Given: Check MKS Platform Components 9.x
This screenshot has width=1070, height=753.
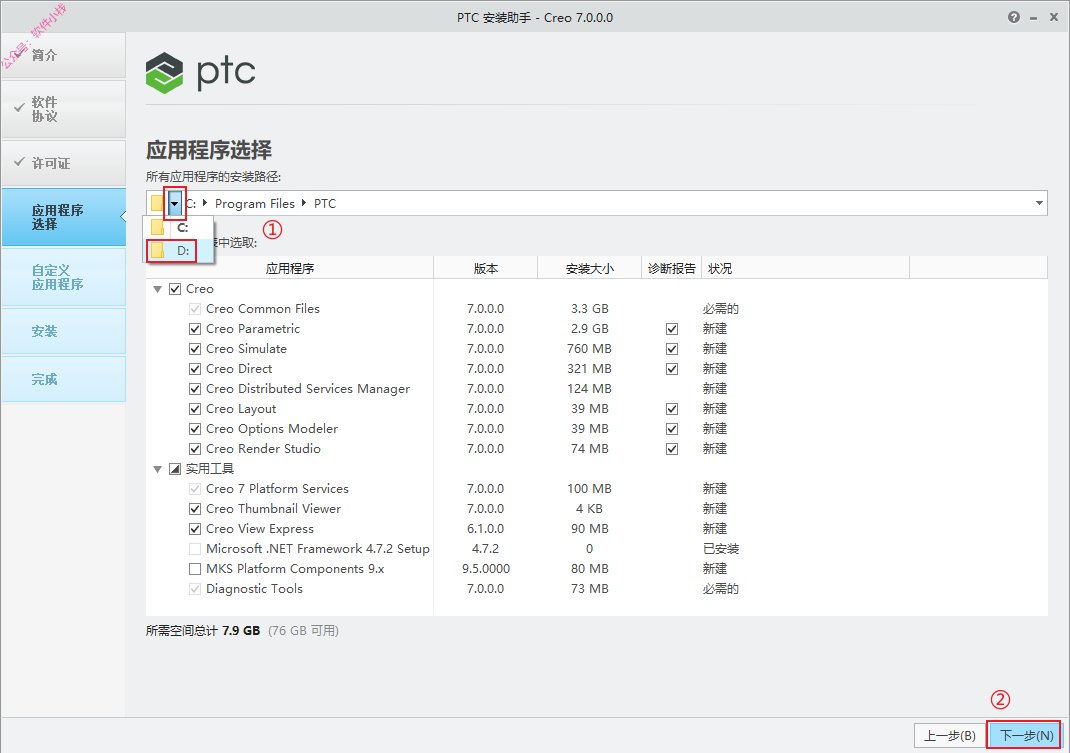Looking at the screenshot, I should 194,569.
